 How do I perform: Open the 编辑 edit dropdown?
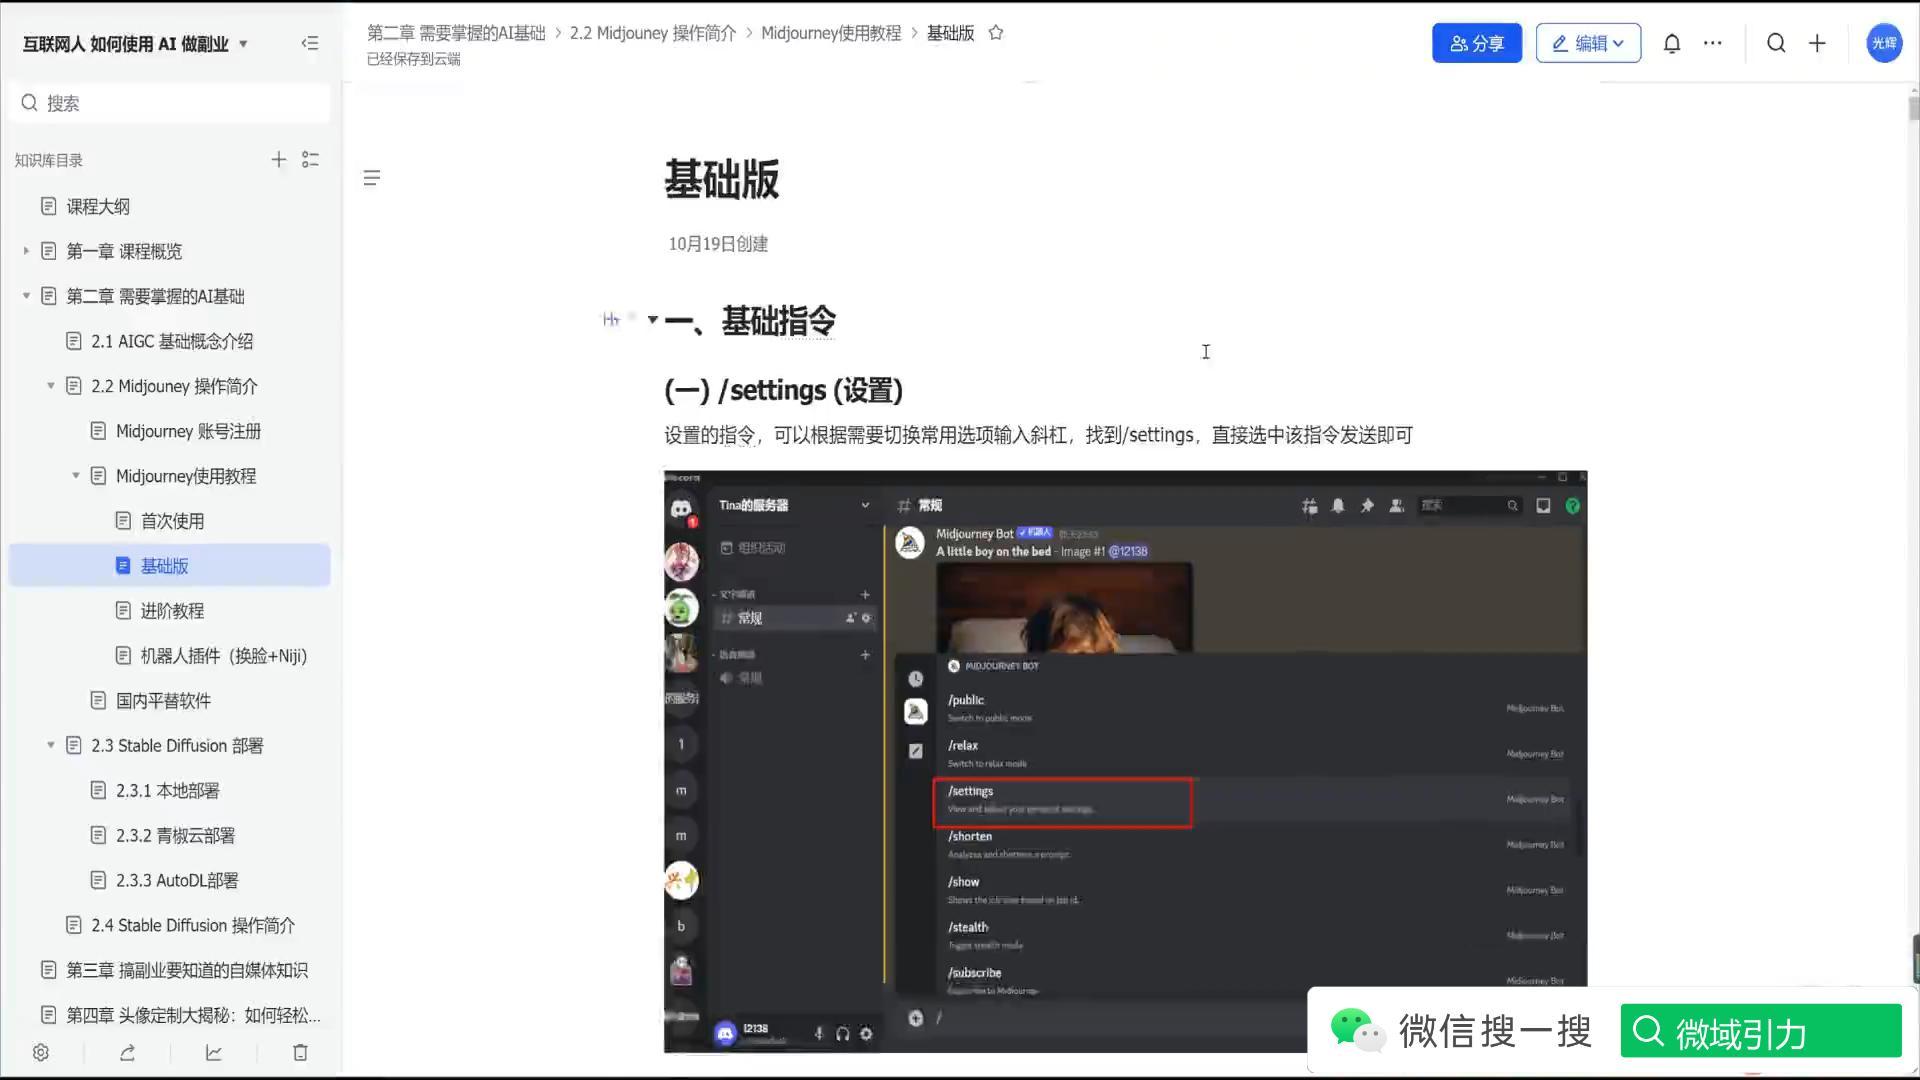(1588, 43)
